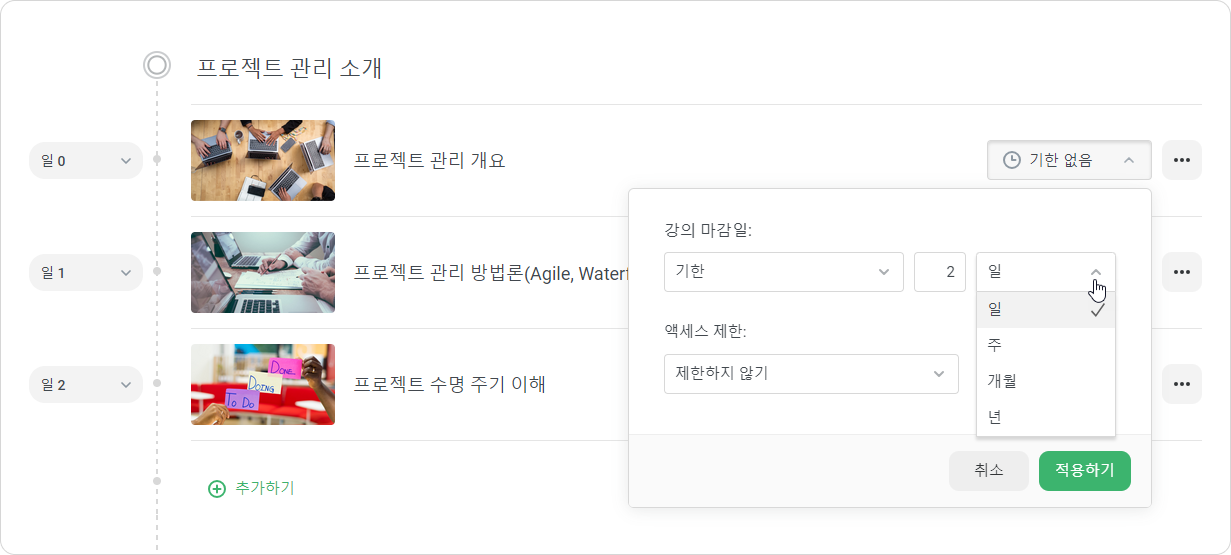Image resolution: width=1231 pixels, height=555 pixels.
Task: Choose 년 from the unit dropdown list
Action: [x=1045, y=418]
